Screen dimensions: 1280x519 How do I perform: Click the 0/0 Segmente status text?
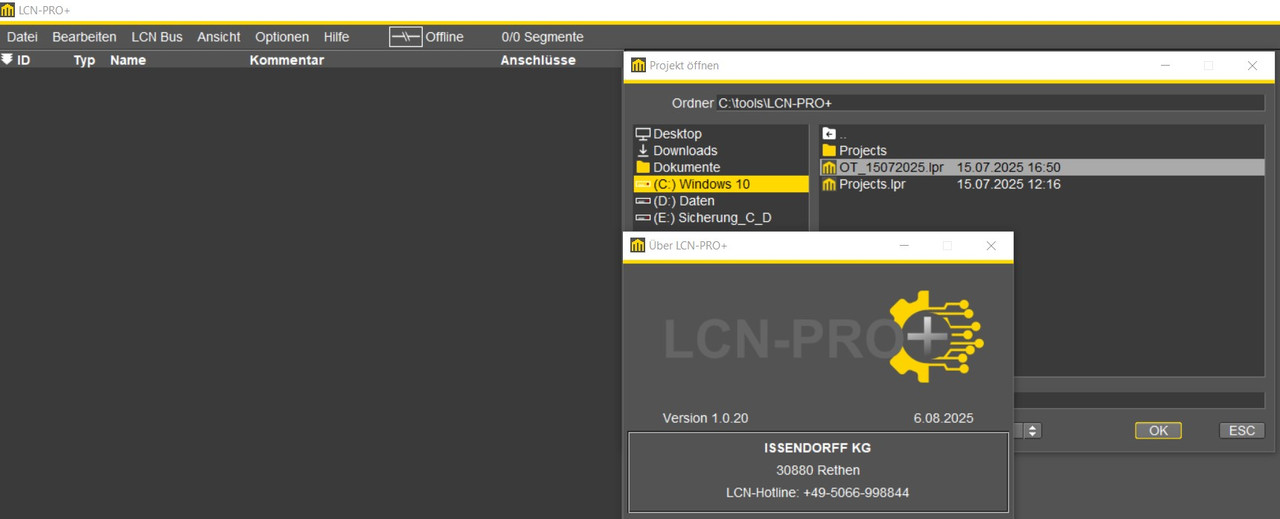tap(542, 37)
